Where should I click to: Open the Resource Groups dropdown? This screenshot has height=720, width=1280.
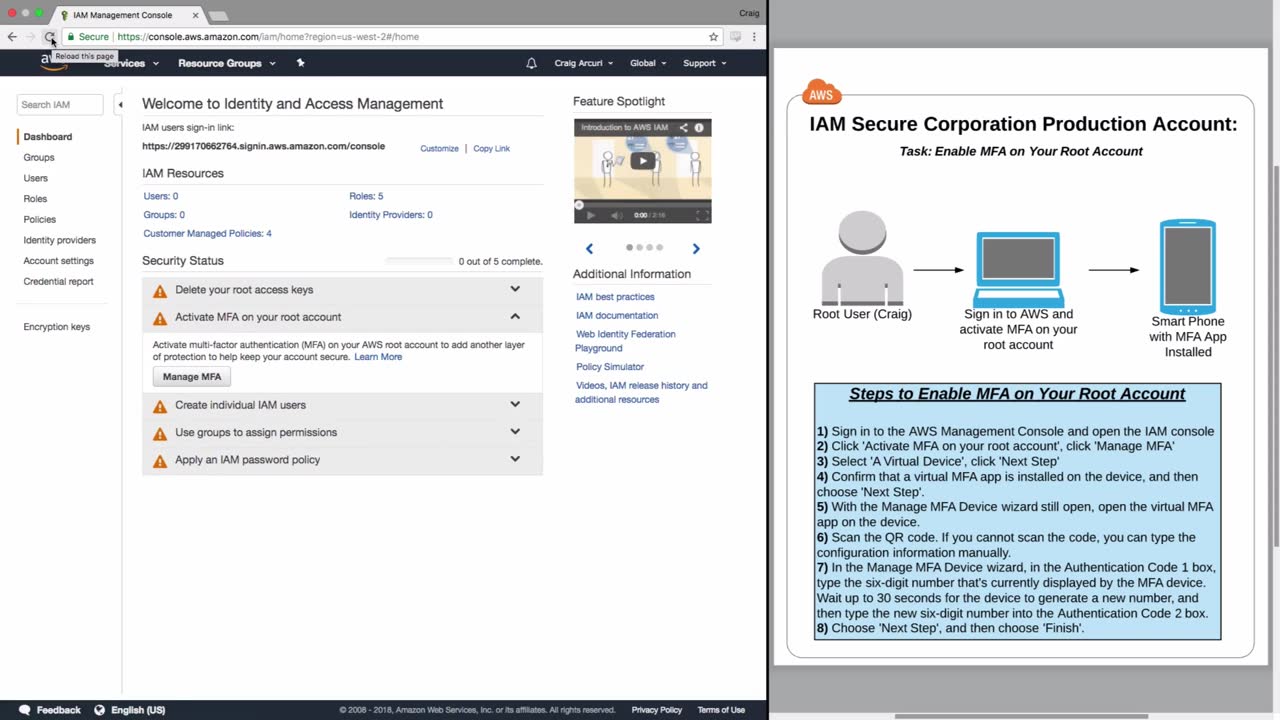click(225, 63)
